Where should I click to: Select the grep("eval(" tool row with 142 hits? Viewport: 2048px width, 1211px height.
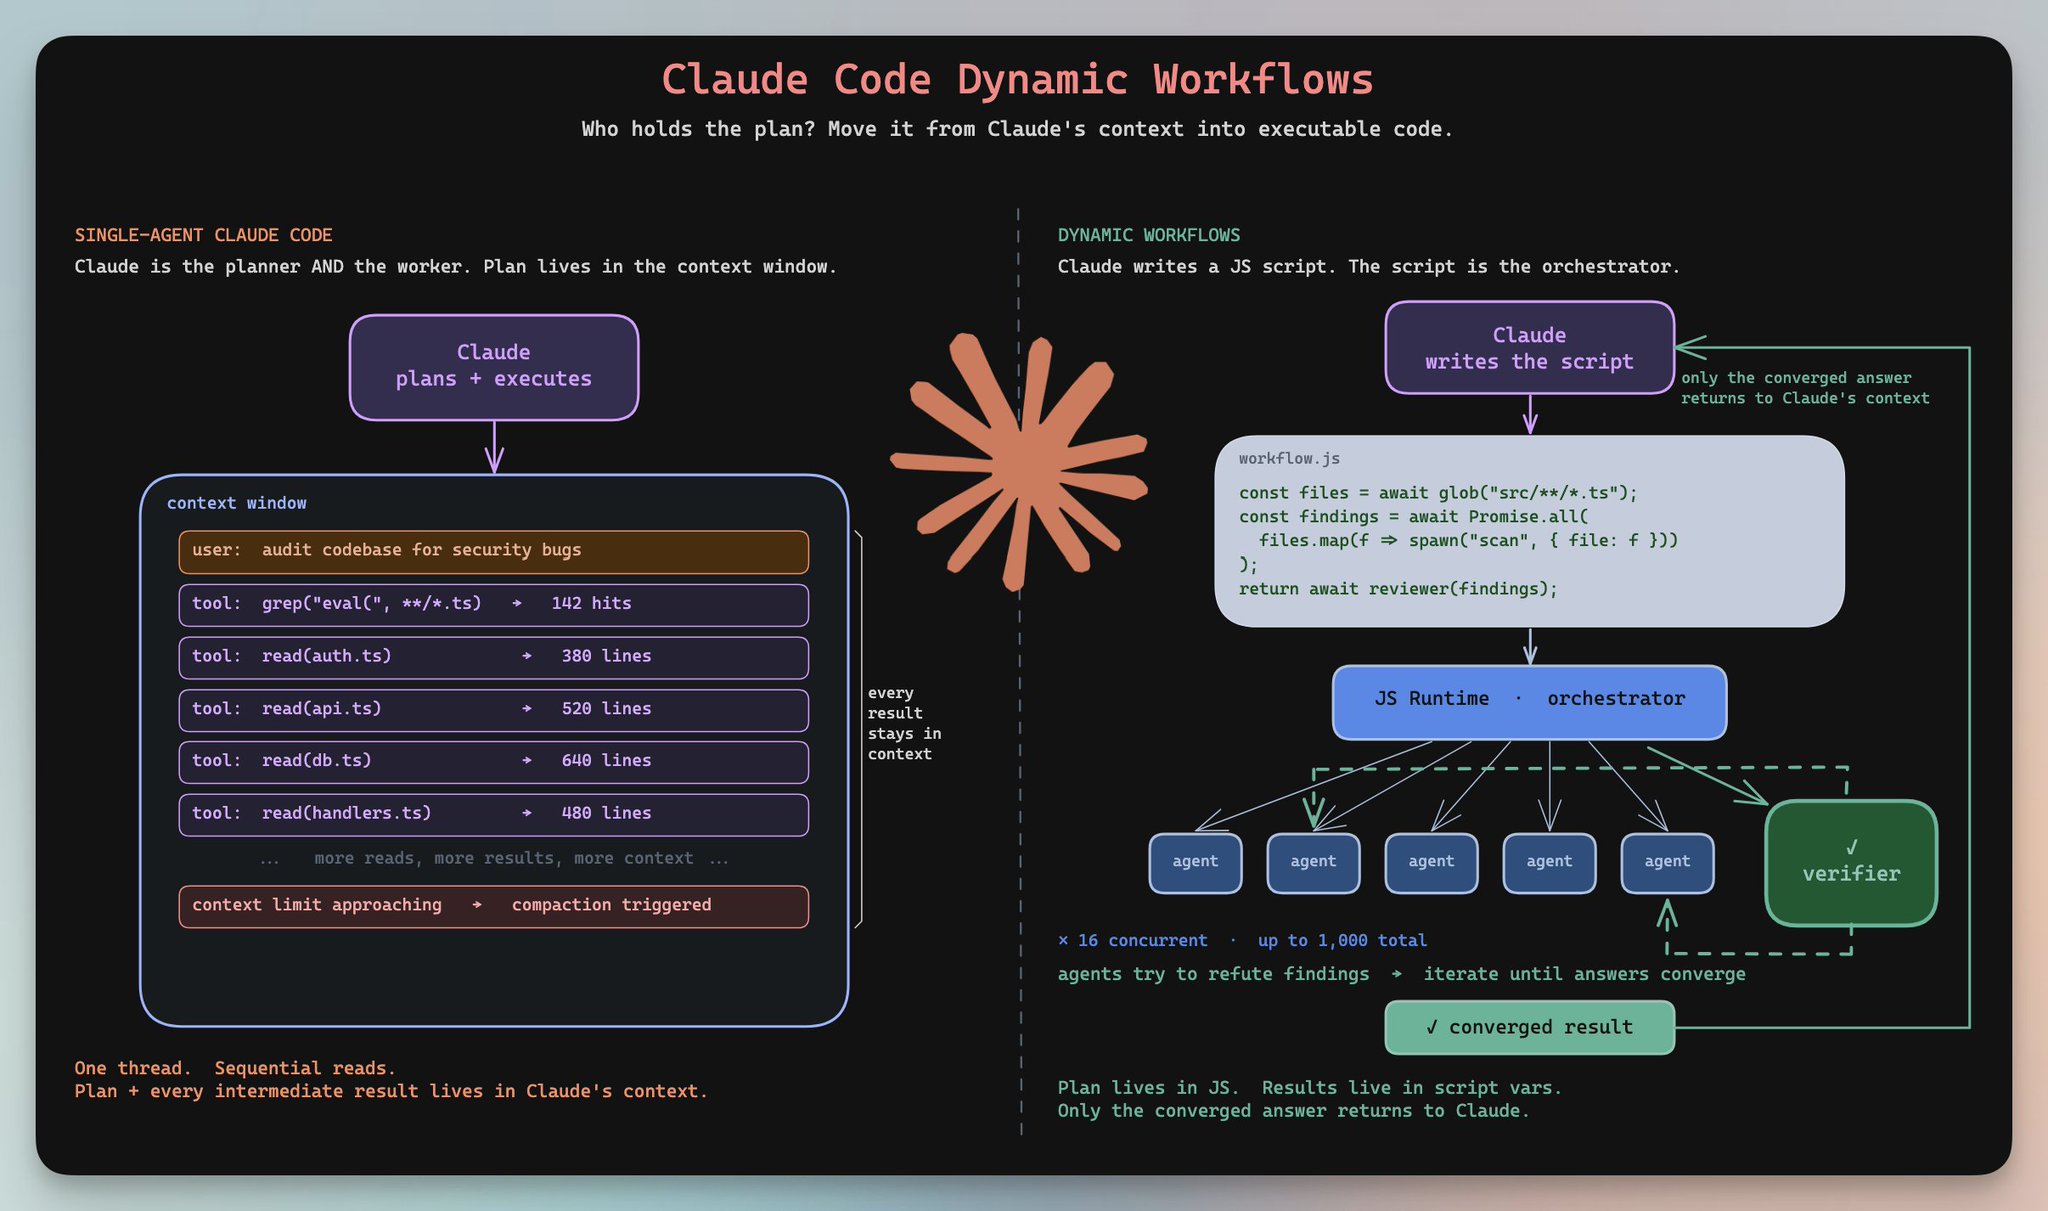[x=494, y=605]
